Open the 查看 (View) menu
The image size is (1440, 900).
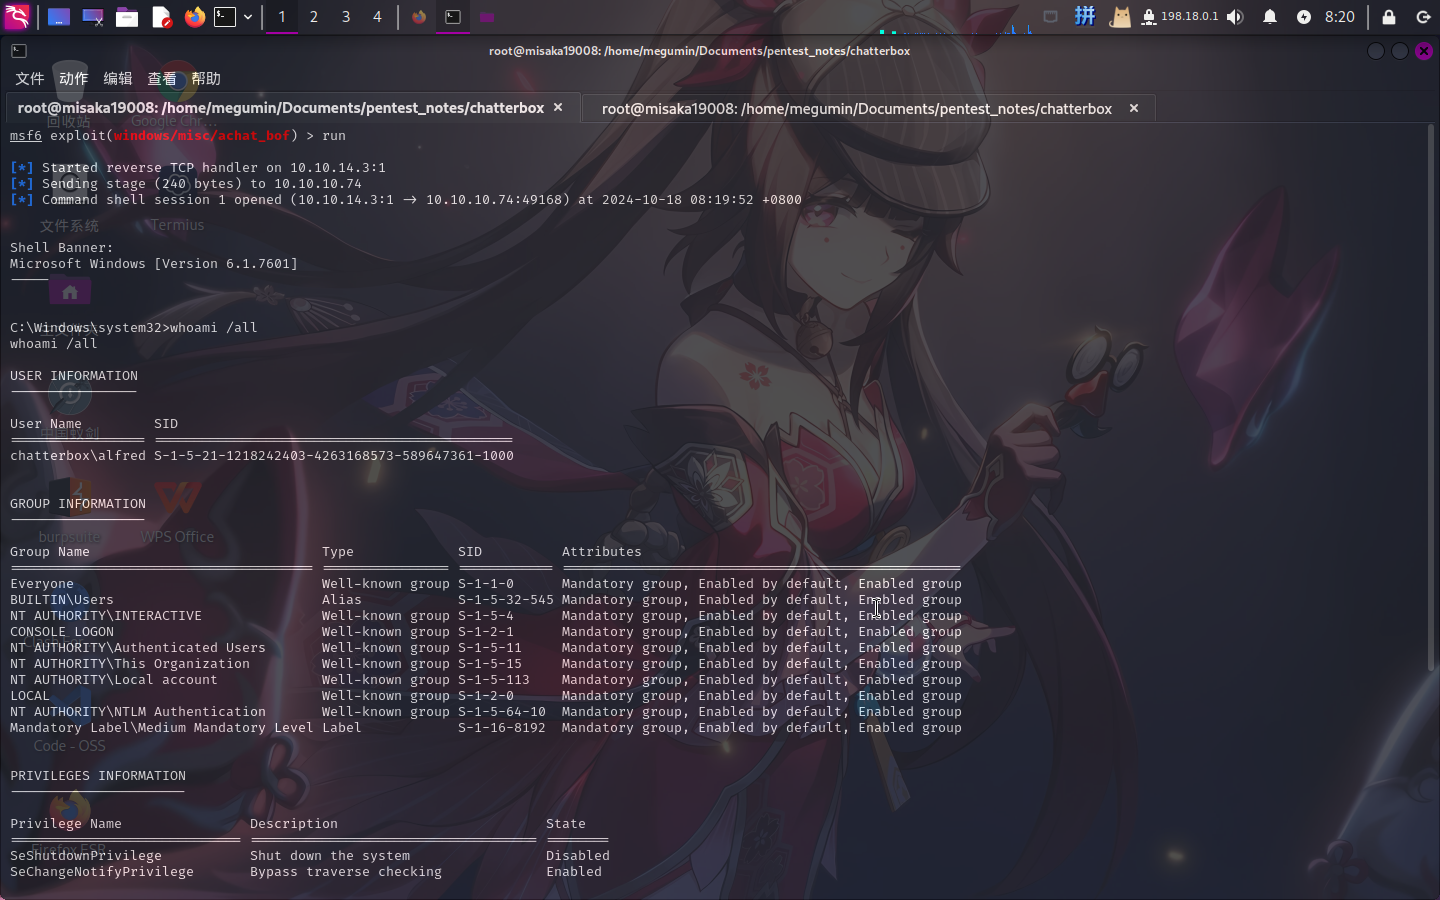click(x=162, y=78)
